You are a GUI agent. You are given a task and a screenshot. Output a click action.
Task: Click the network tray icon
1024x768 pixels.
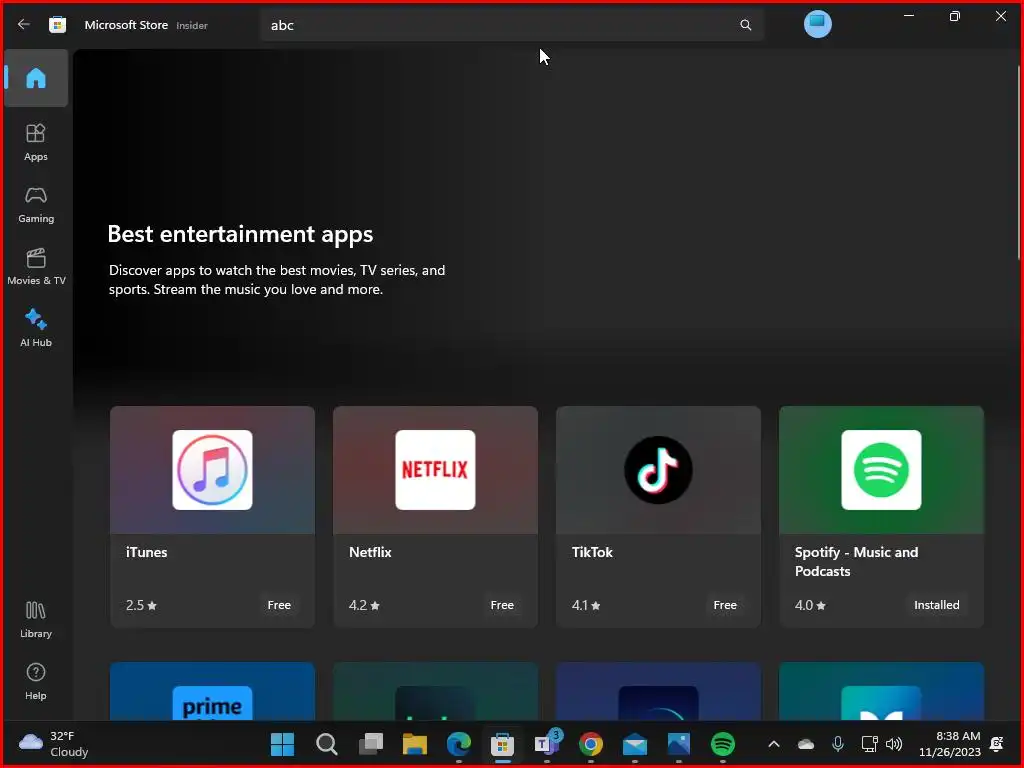pos(869,744)
